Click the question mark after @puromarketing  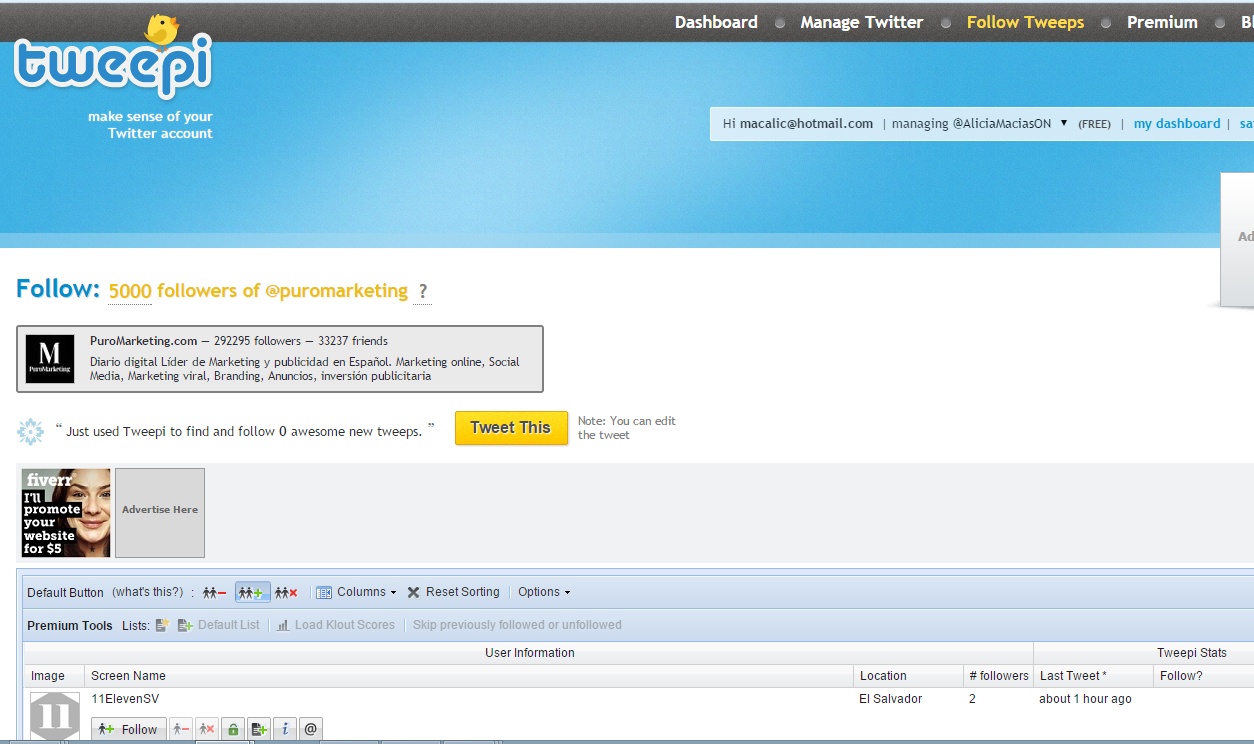(423, 292)
